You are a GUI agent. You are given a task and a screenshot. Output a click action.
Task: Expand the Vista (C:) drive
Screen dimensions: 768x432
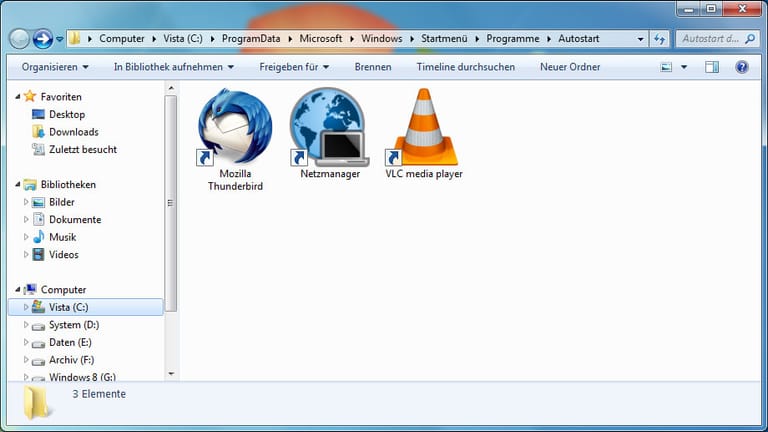[26, 307]
